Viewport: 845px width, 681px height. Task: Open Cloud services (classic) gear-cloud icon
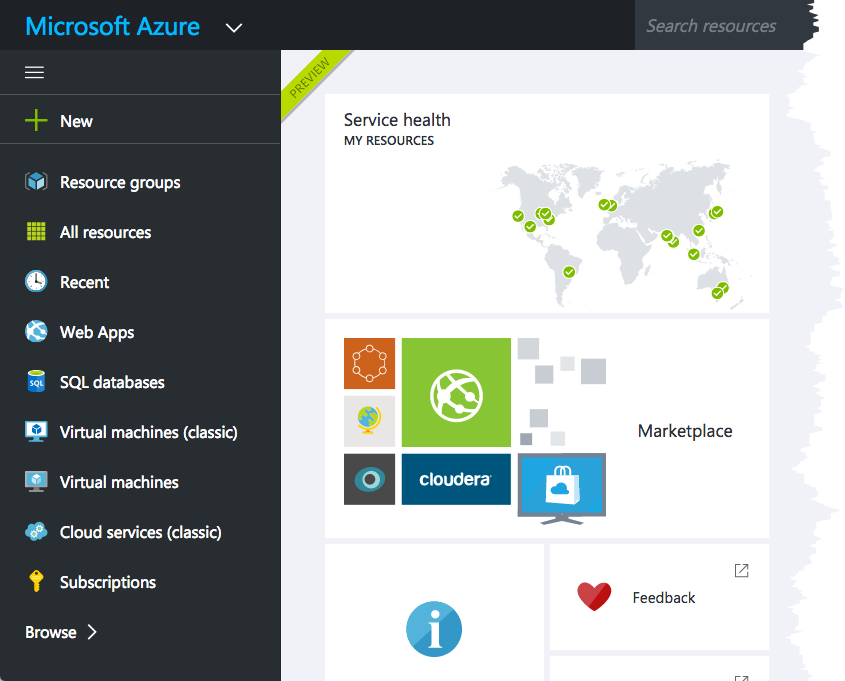(36, 531)
